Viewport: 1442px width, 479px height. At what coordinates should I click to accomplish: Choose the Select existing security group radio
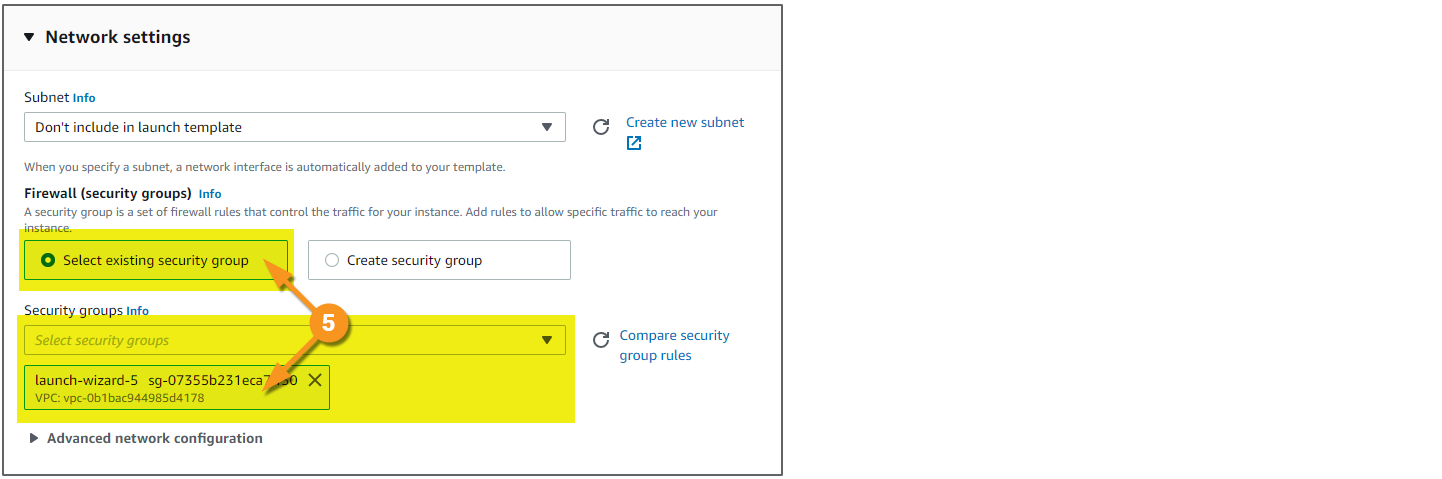coord(48,260)
